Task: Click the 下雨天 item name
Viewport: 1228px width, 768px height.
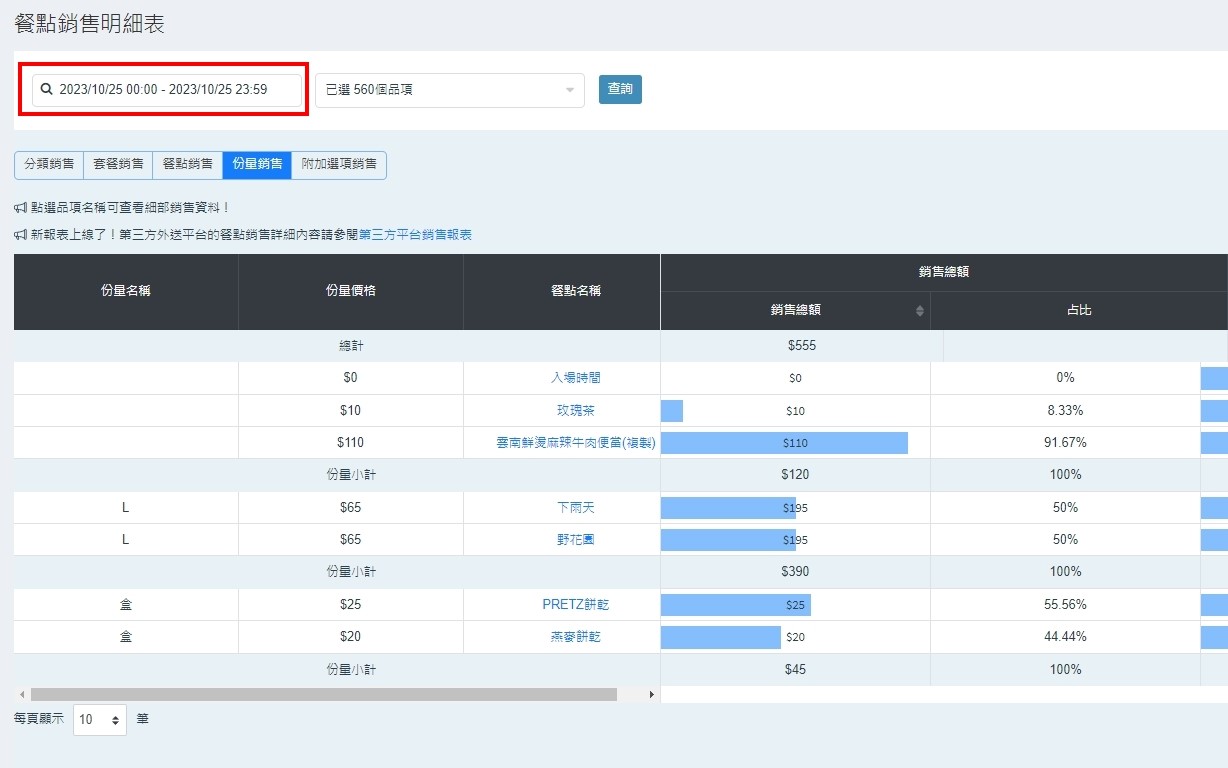Action: [x=576, y=508]
